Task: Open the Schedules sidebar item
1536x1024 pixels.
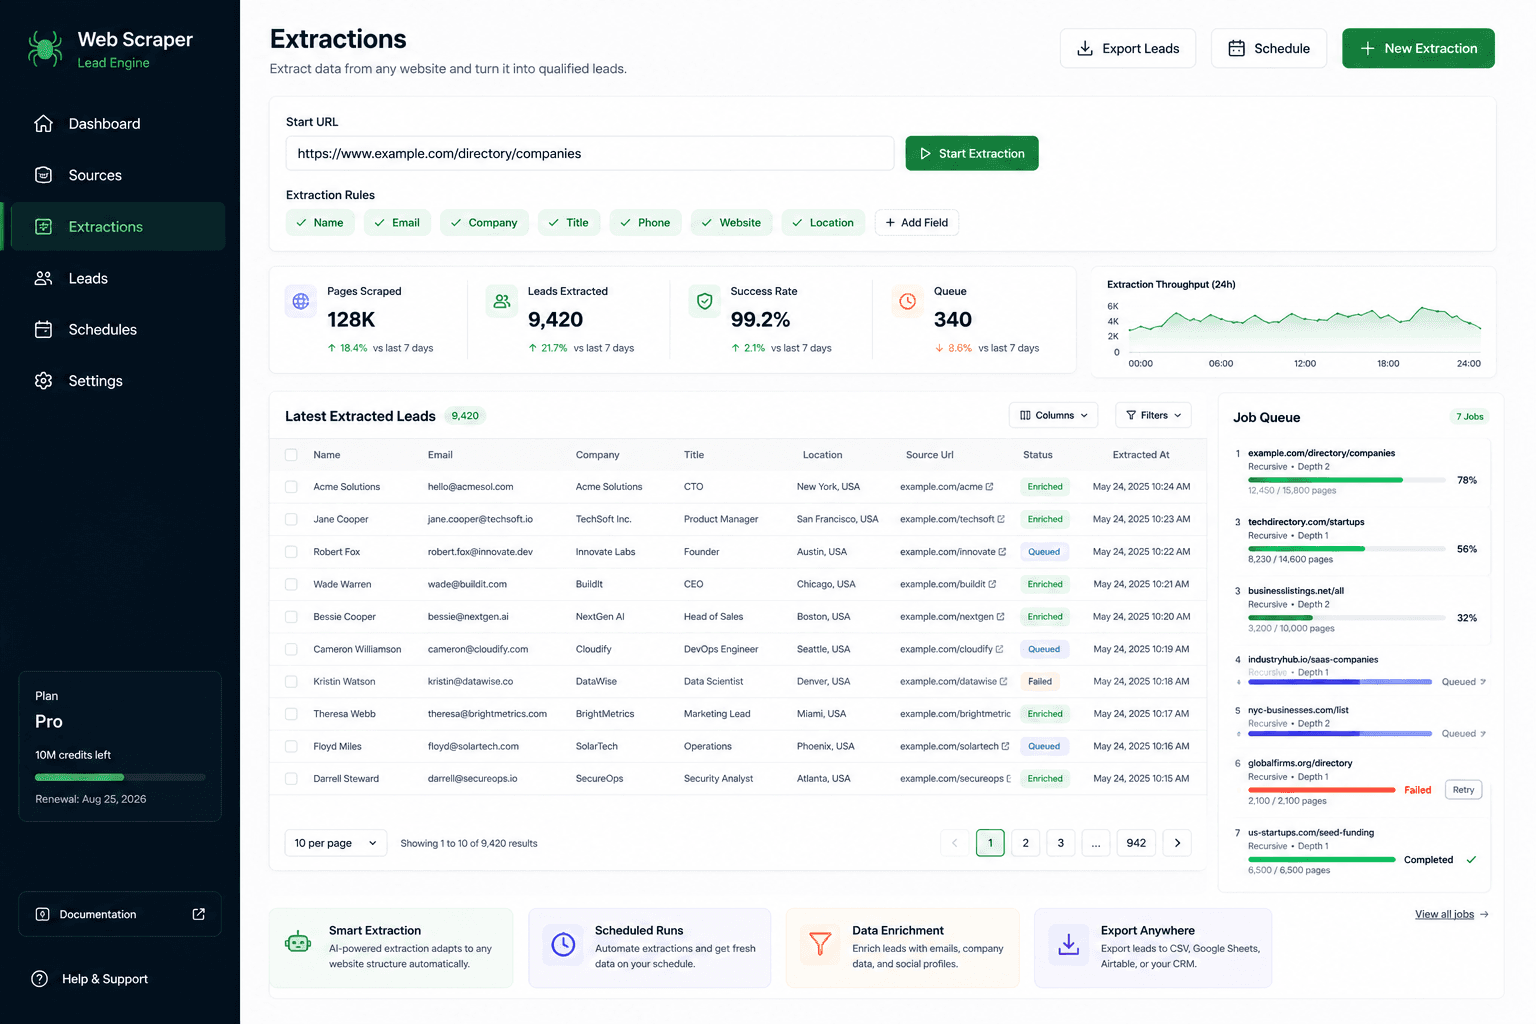Action: 118,329
